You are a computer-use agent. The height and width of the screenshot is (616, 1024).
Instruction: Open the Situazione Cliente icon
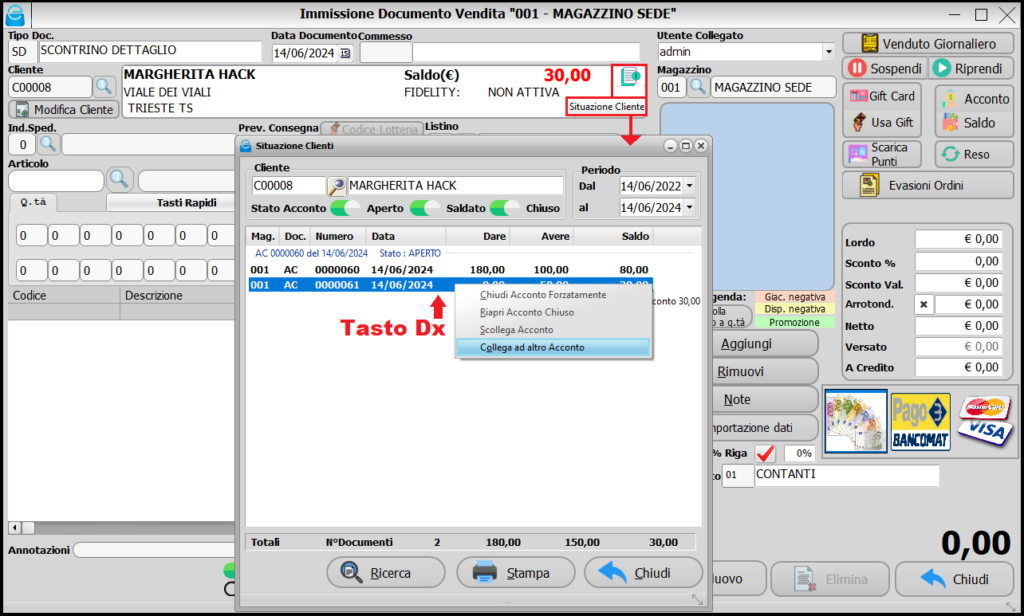pyautogui.click(x=630, y=78)
